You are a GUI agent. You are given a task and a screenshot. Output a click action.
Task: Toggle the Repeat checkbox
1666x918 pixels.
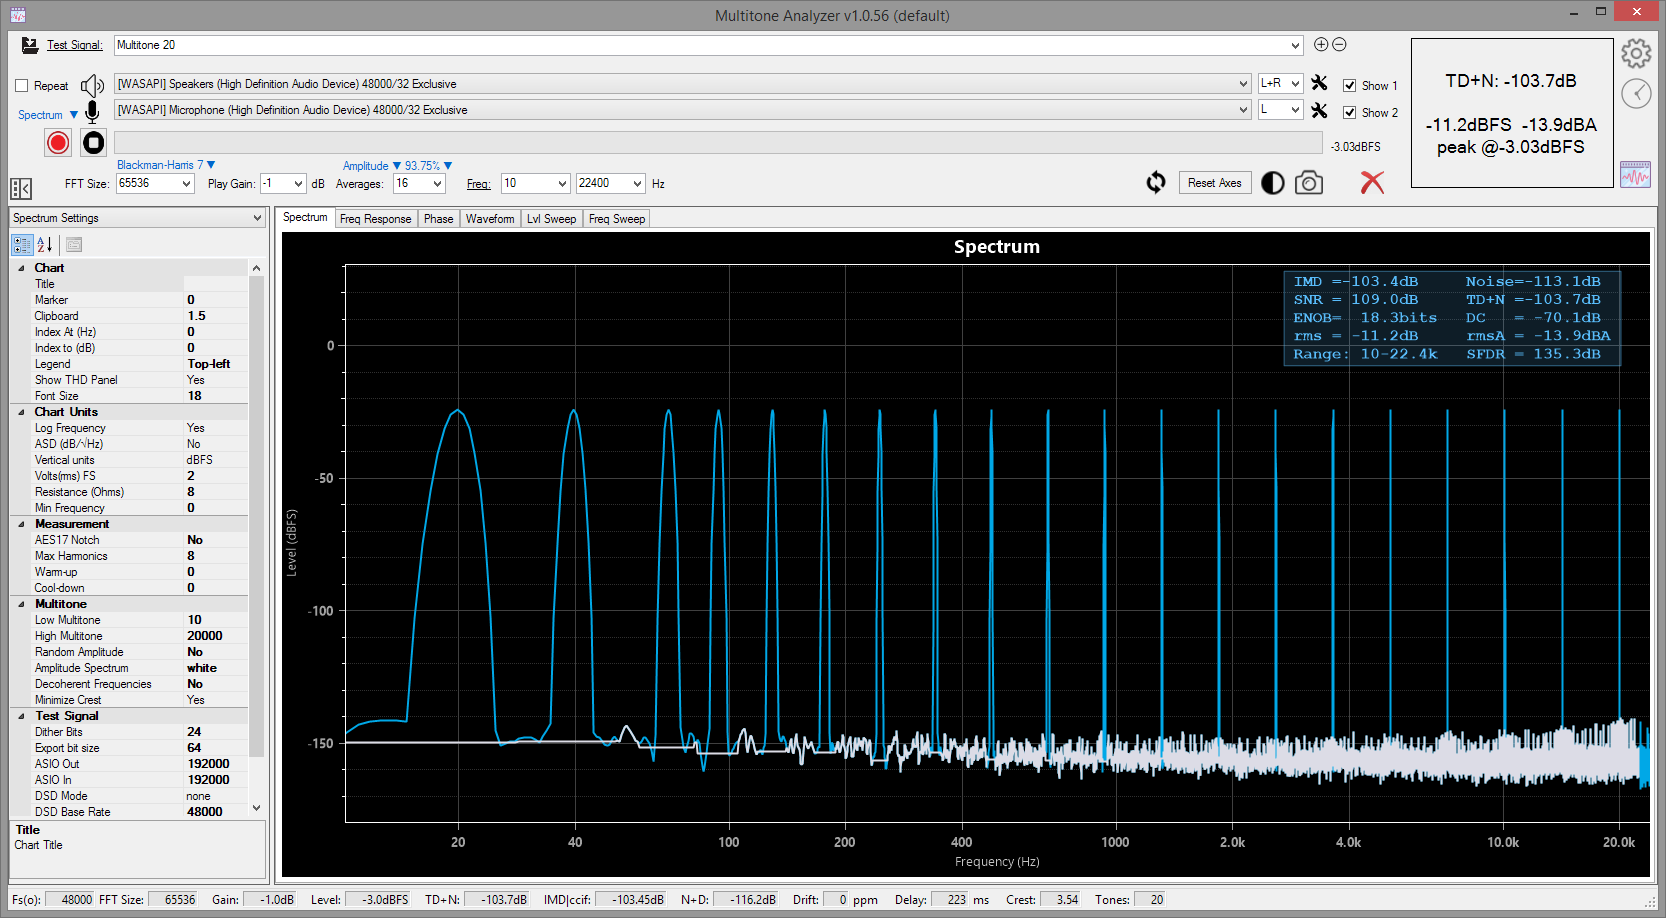coord(21,86)
